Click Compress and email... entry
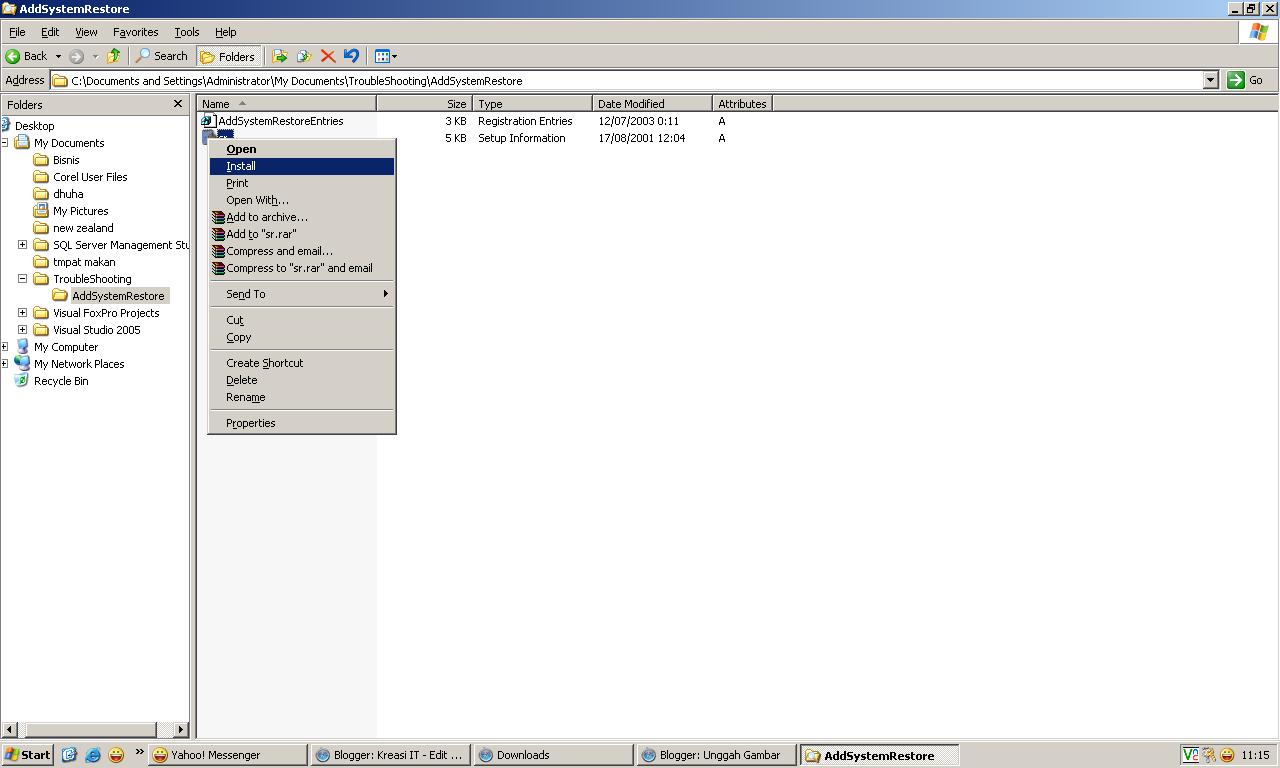Viewport: 1280px width, 768px height. click(302, 251)
